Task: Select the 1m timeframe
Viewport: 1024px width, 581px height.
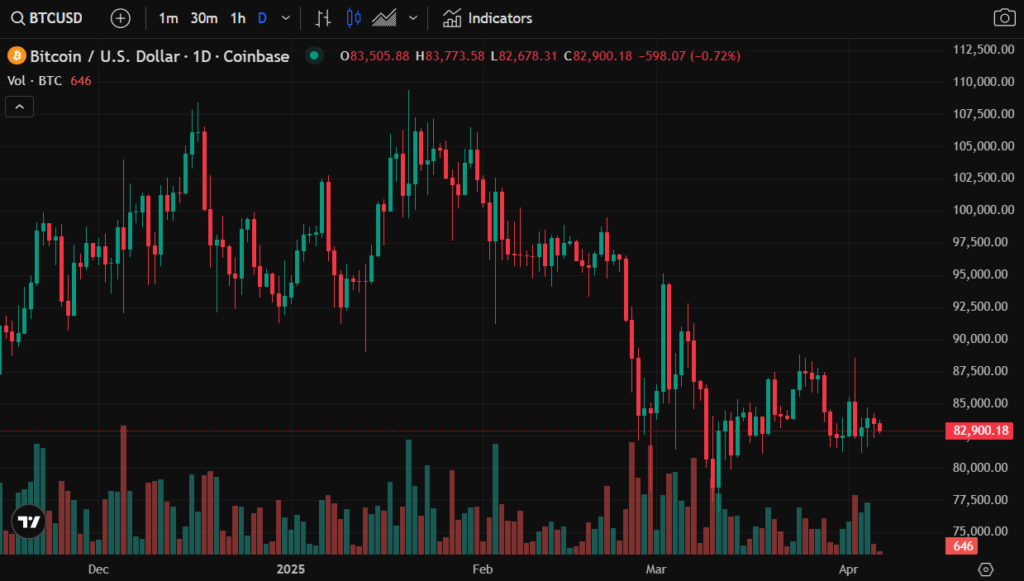Action: (169, 18)
